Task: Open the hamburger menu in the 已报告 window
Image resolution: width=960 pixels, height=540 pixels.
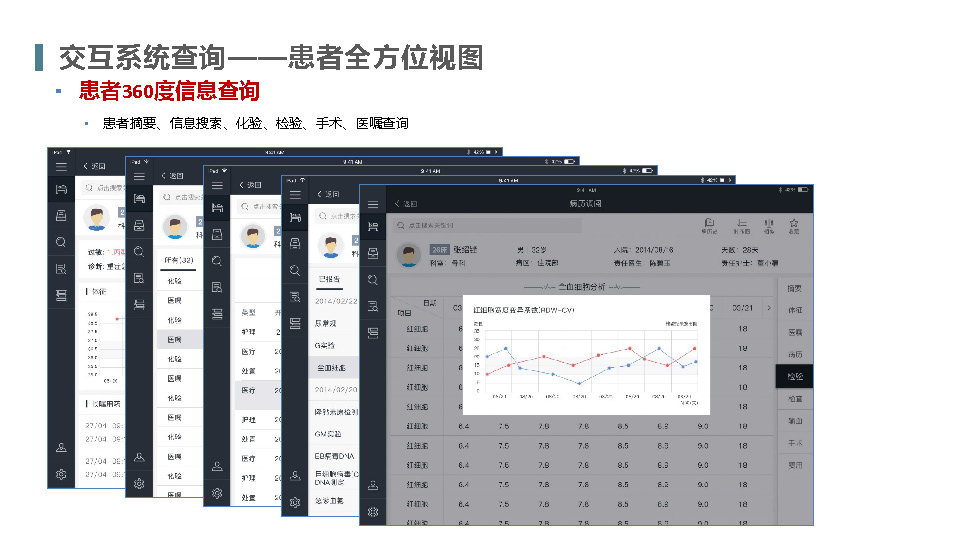Action: pos(295,195)
